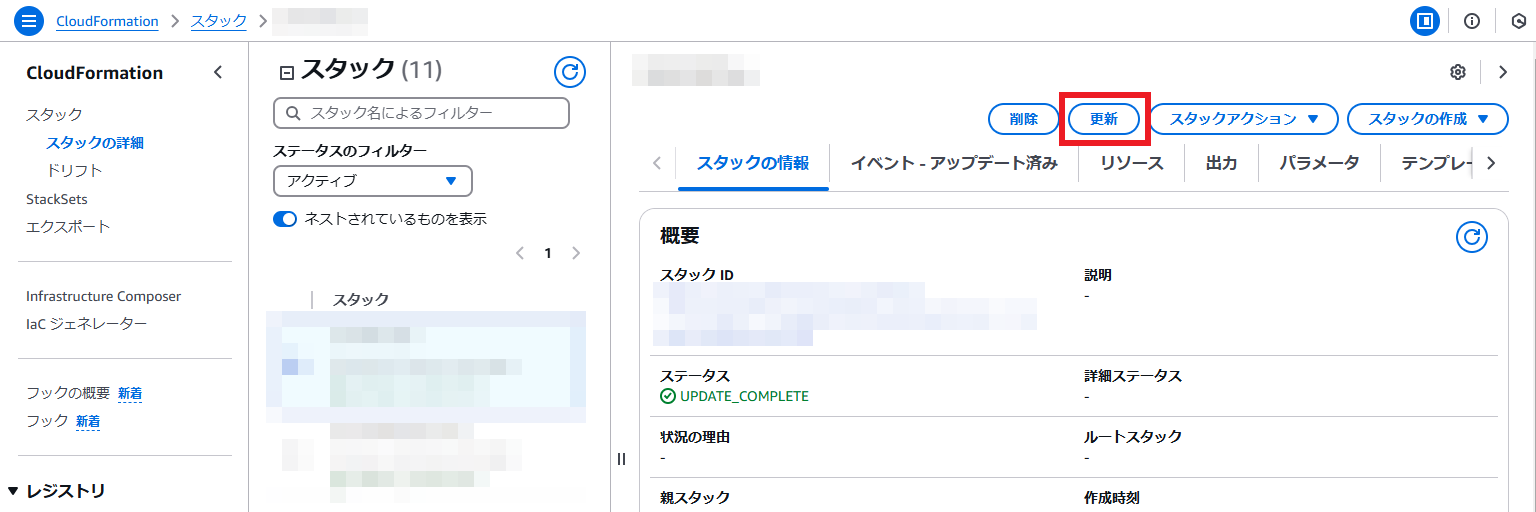Collapse the stack list panel

pos(287,72)
